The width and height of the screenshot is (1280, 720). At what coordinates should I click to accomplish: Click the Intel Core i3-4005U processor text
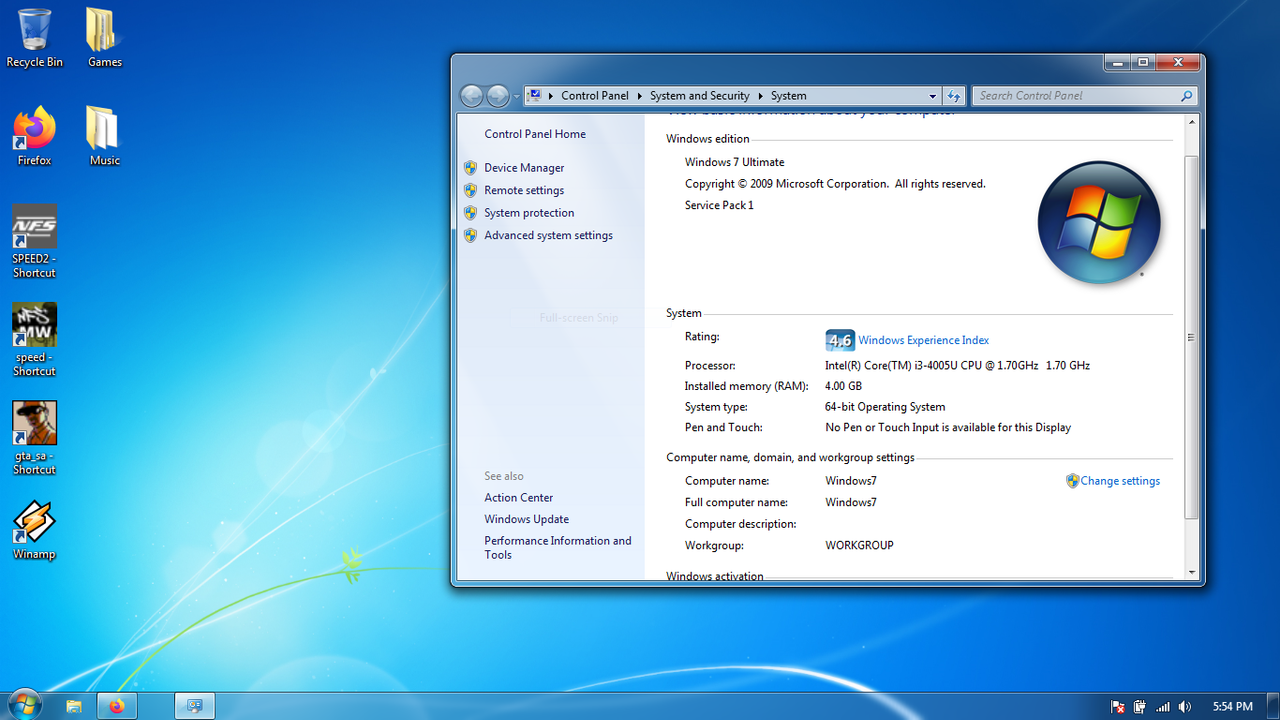(x=957, y=366)
